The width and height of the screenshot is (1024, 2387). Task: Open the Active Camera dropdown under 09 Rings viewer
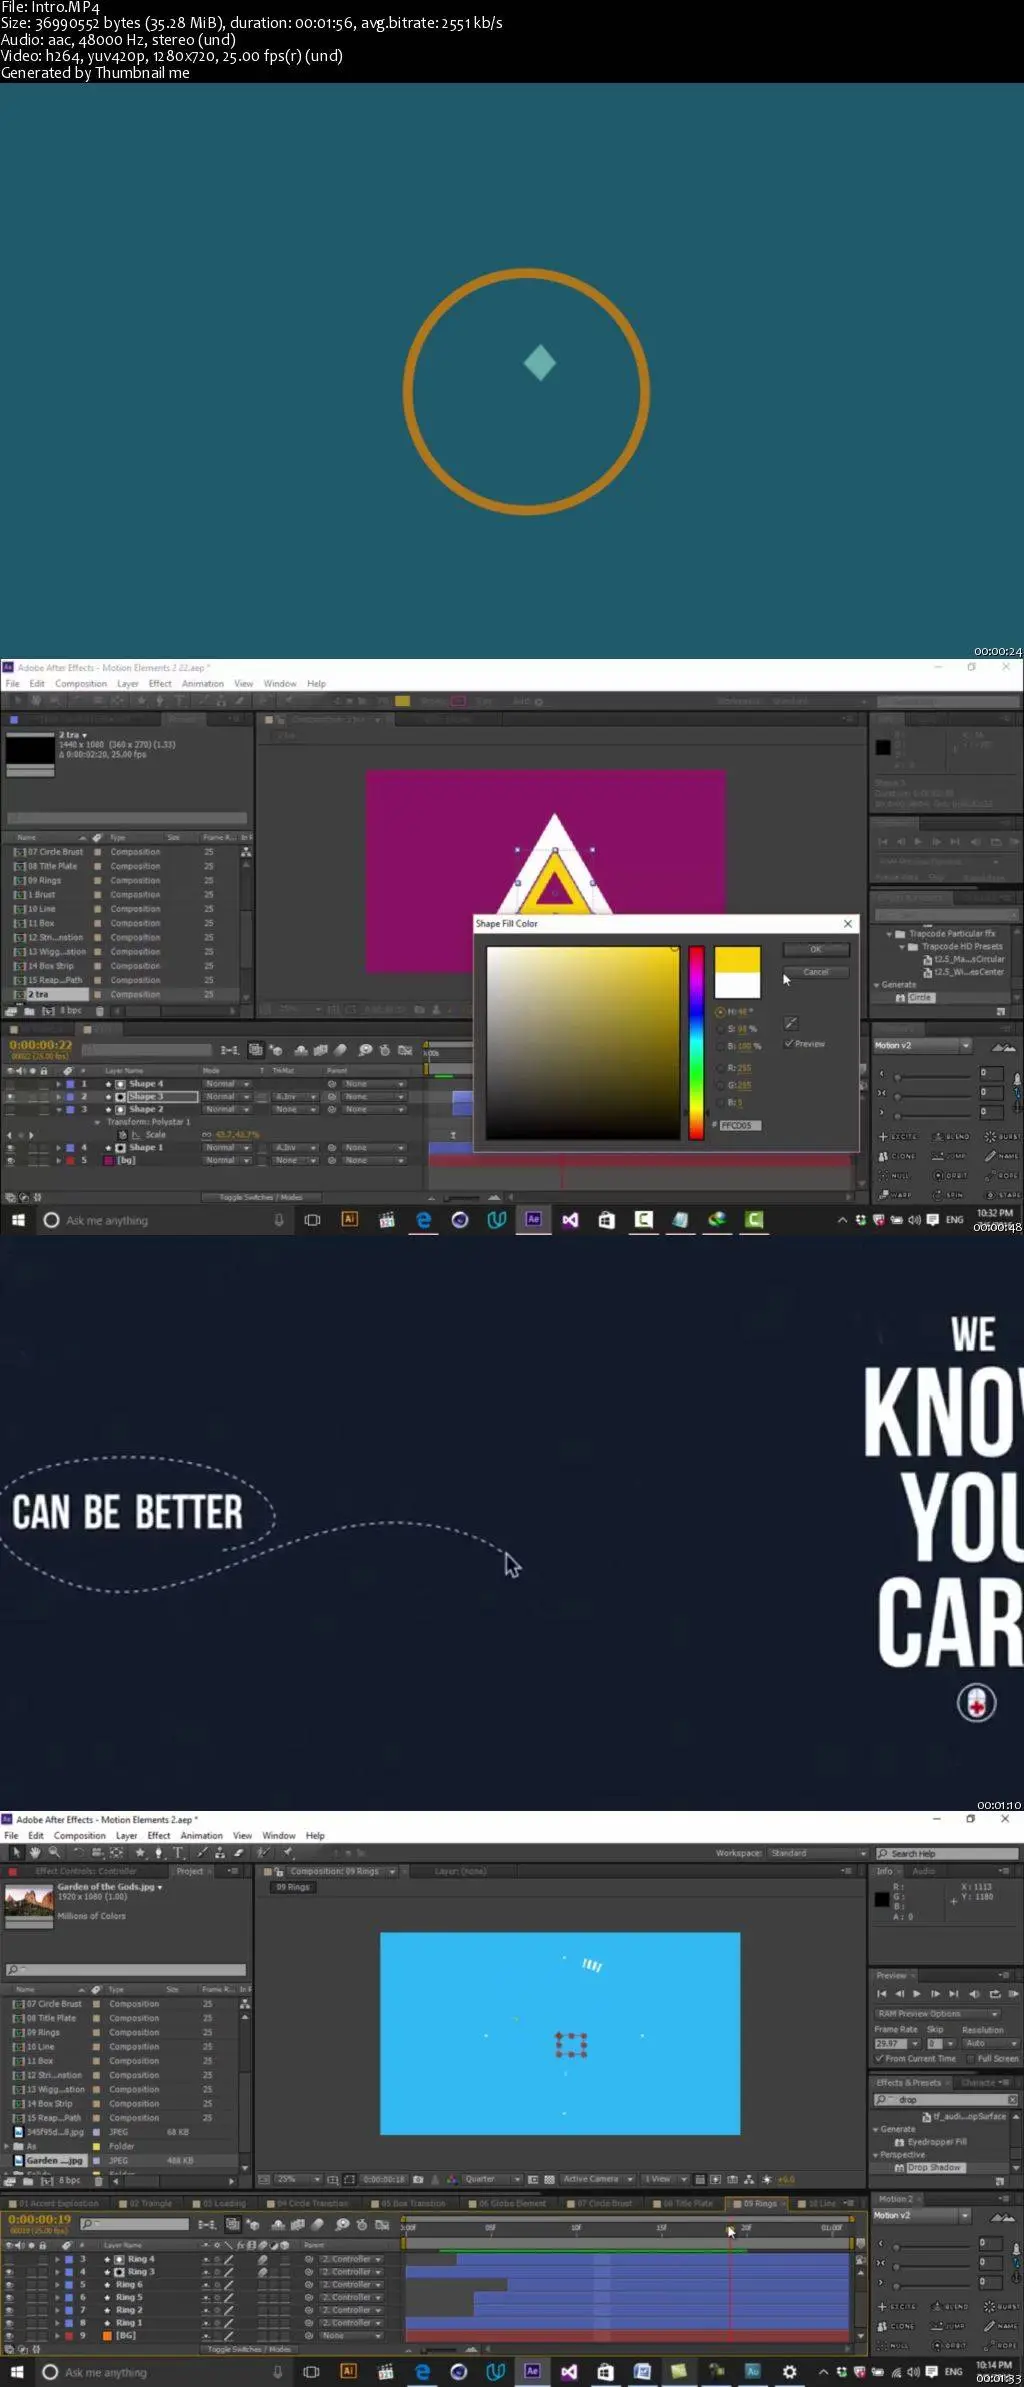pos(597,2179)
